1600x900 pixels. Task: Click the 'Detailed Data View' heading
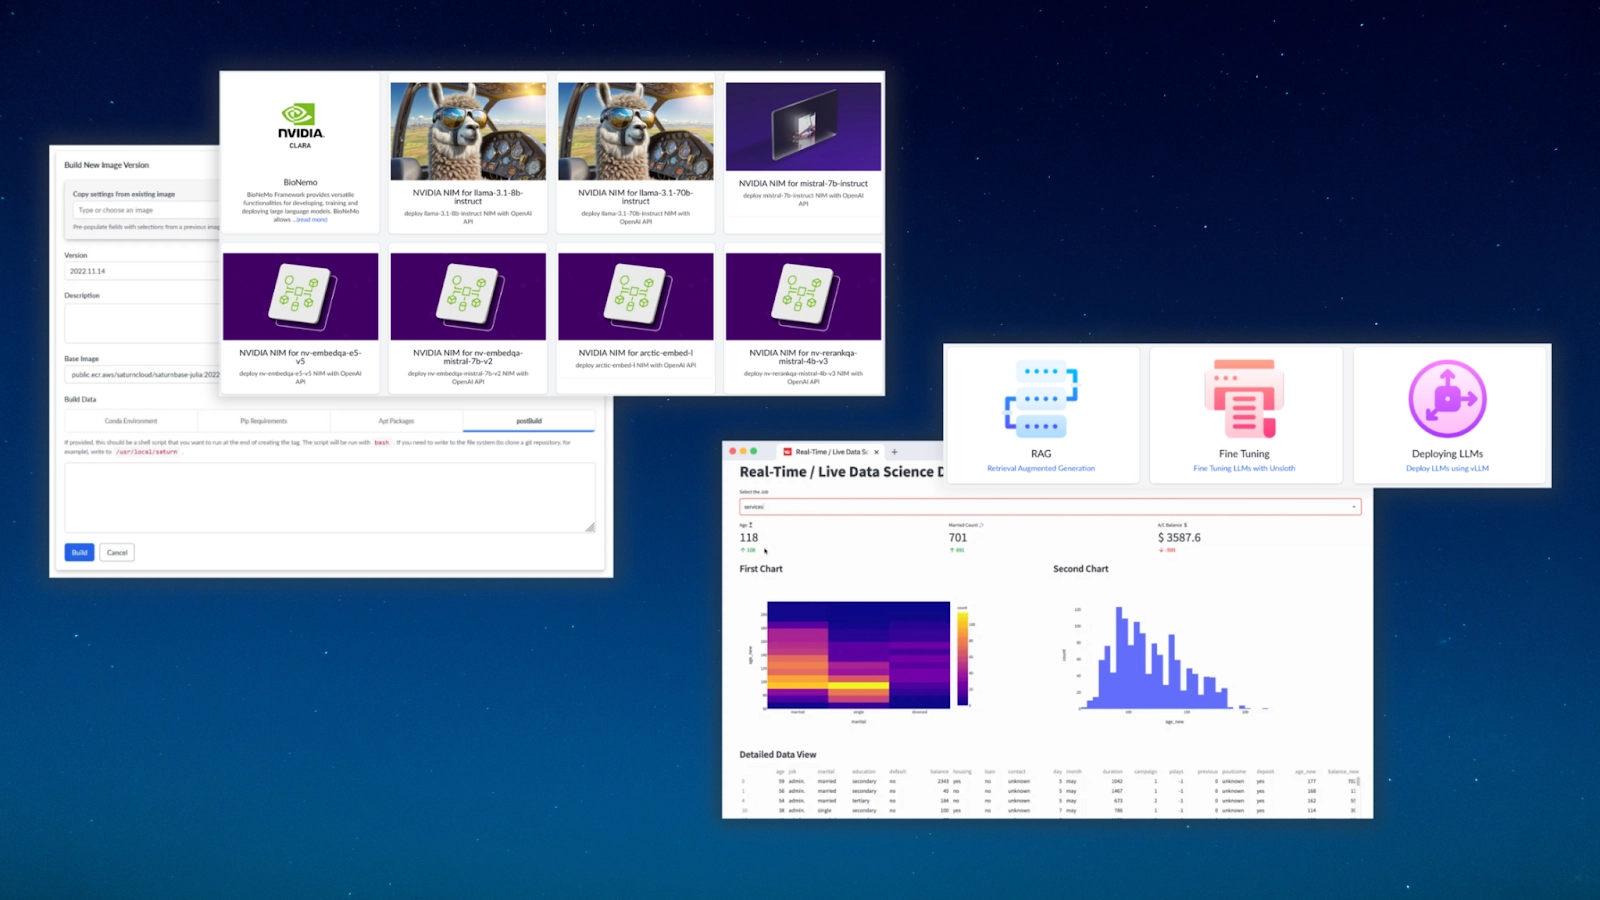[778, 755]
